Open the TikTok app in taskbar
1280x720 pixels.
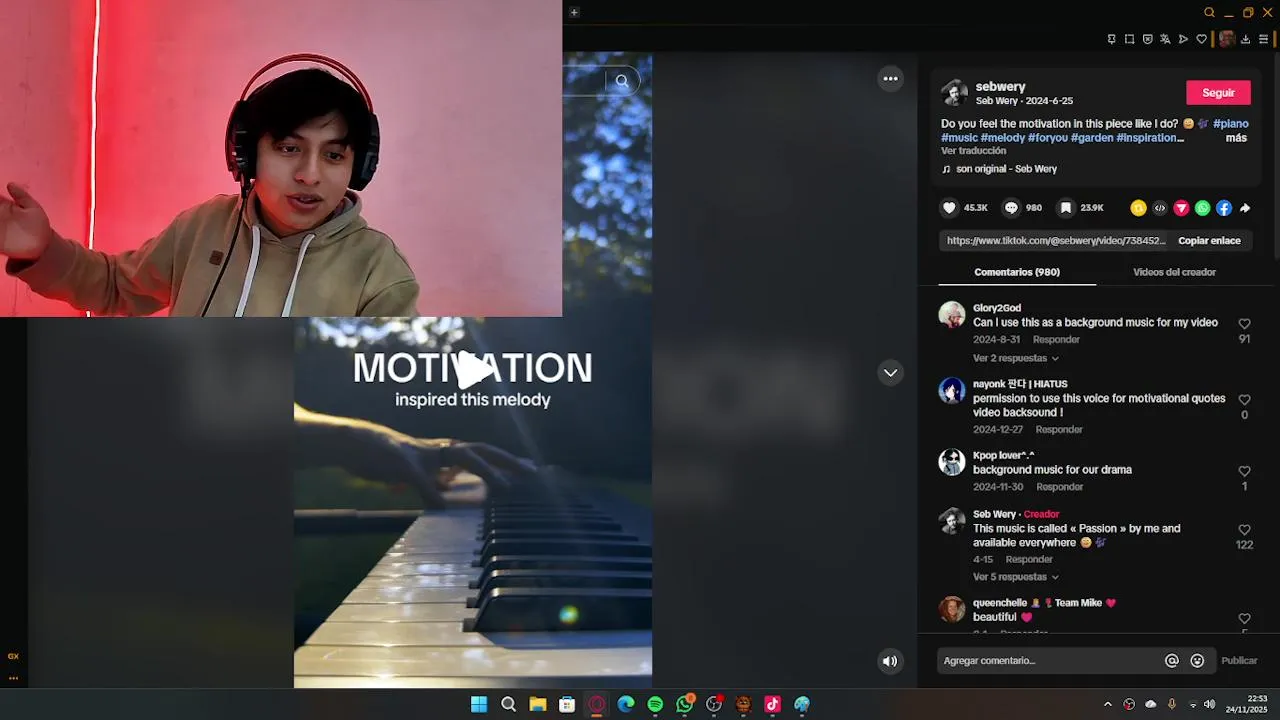[x=772, y=704]
